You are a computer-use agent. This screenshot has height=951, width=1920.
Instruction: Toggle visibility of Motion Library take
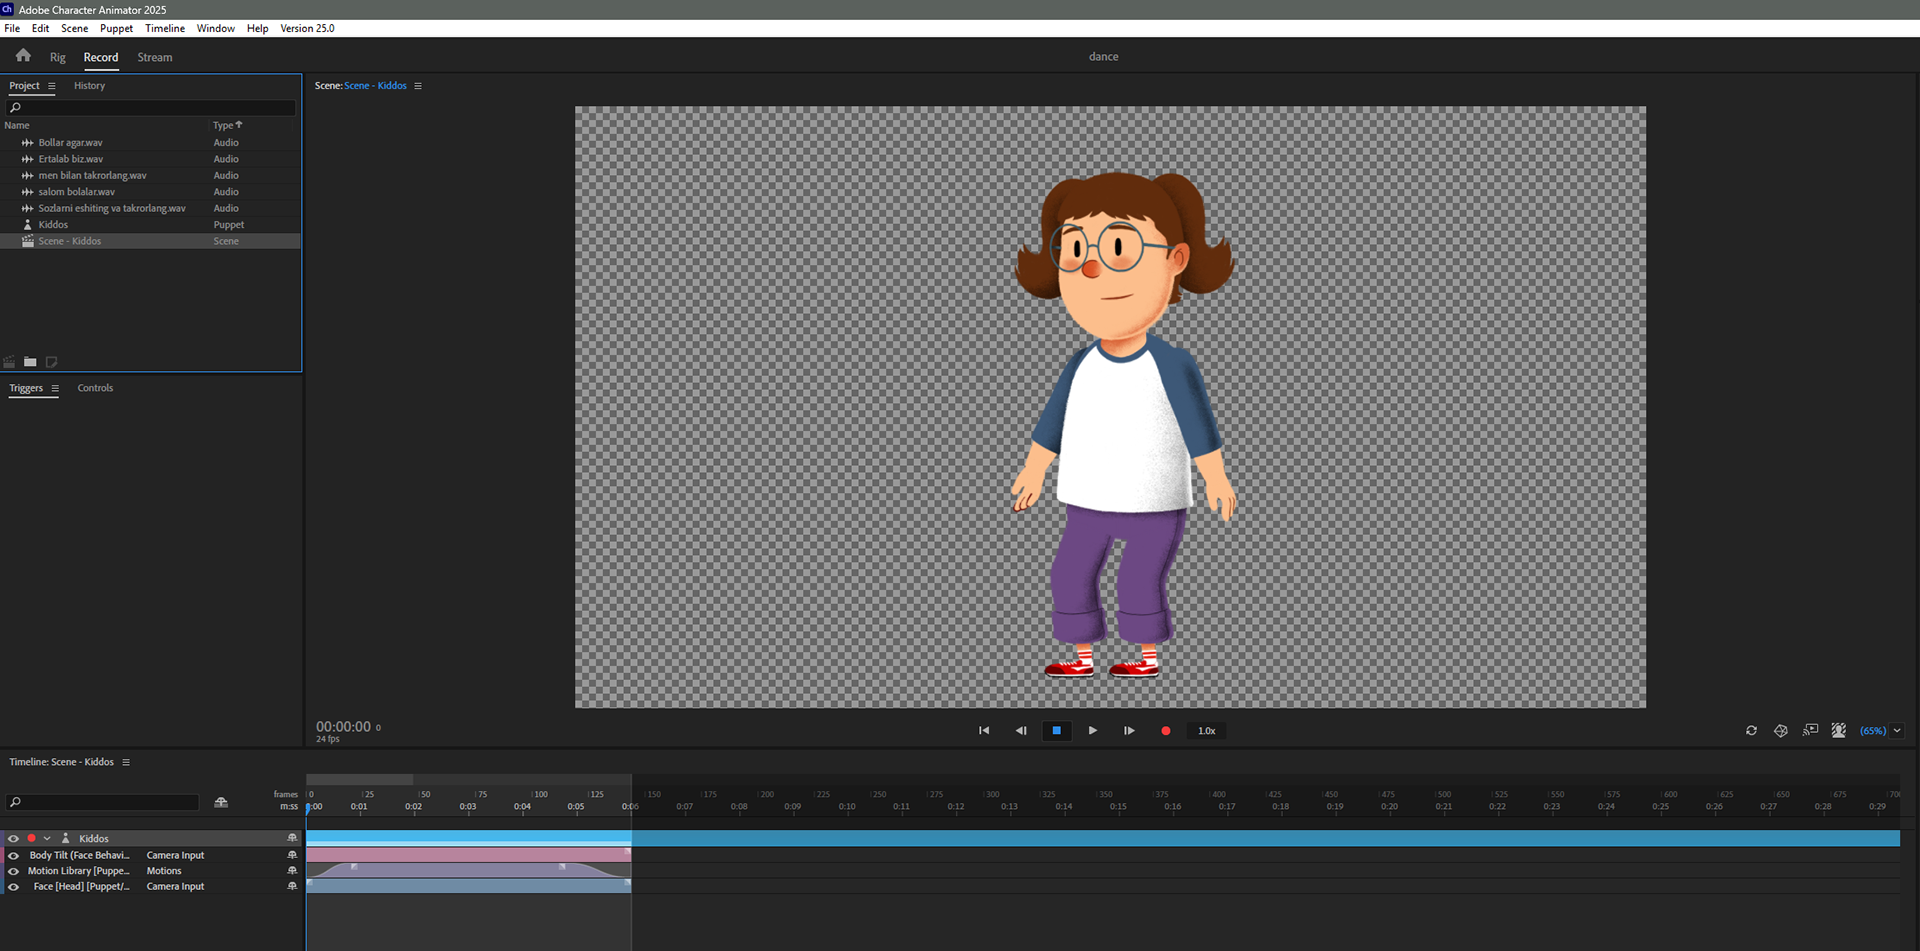(14, 871)
